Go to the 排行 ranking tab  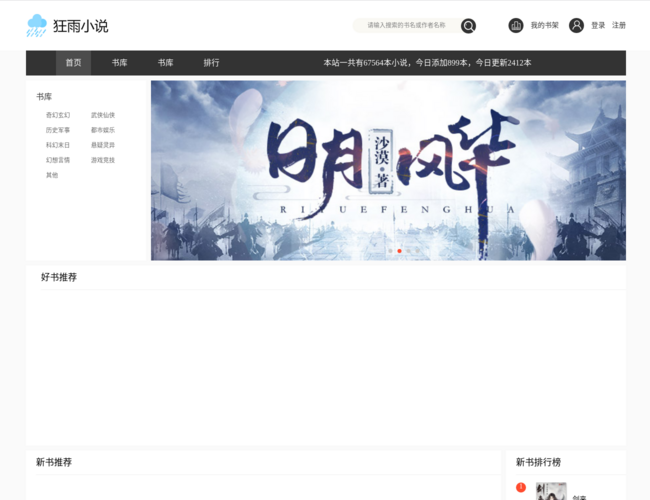click(x=211, y=63)
